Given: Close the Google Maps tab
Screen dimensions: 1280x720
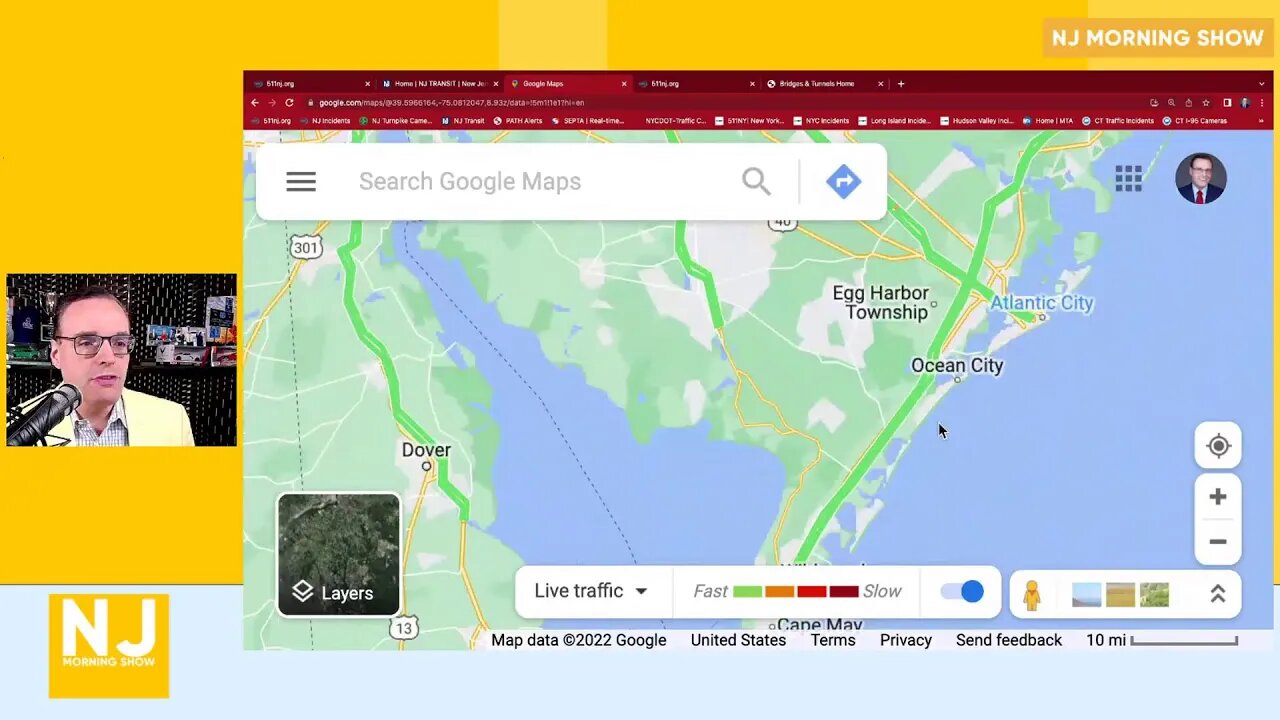Looking at the screenshot, I should tap(624, 84).
